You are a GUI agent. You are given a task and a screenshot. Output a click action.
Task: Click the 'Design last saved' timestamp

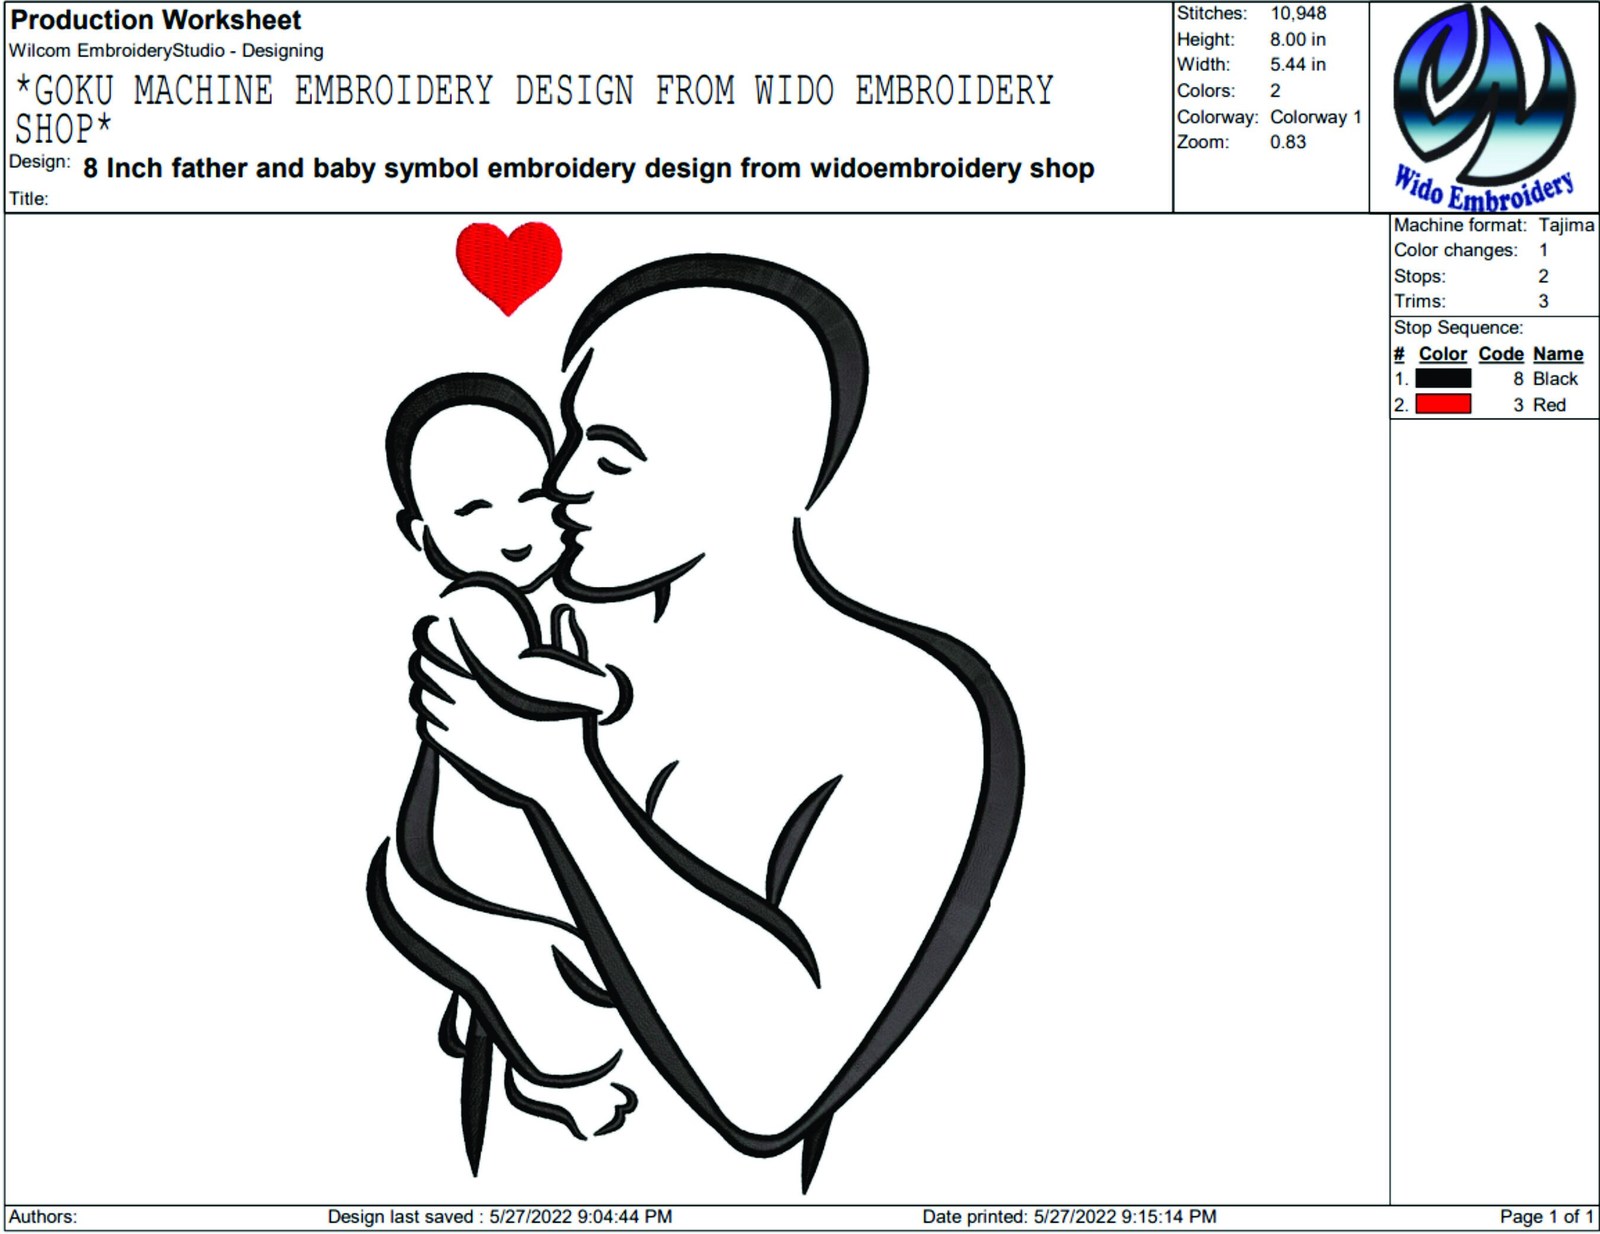pyautogui.click(x=500, y=1217)
